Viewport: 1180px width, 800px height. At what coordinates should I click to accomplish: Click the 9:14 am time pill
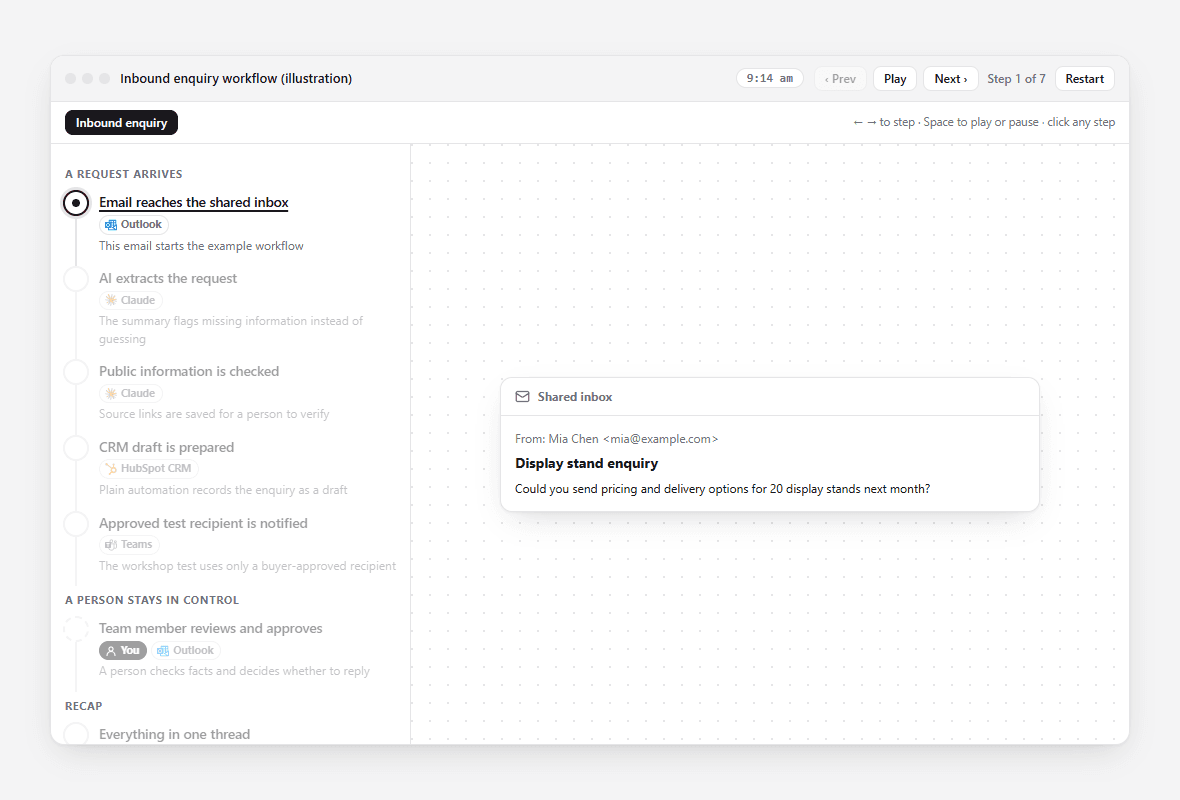770,78
